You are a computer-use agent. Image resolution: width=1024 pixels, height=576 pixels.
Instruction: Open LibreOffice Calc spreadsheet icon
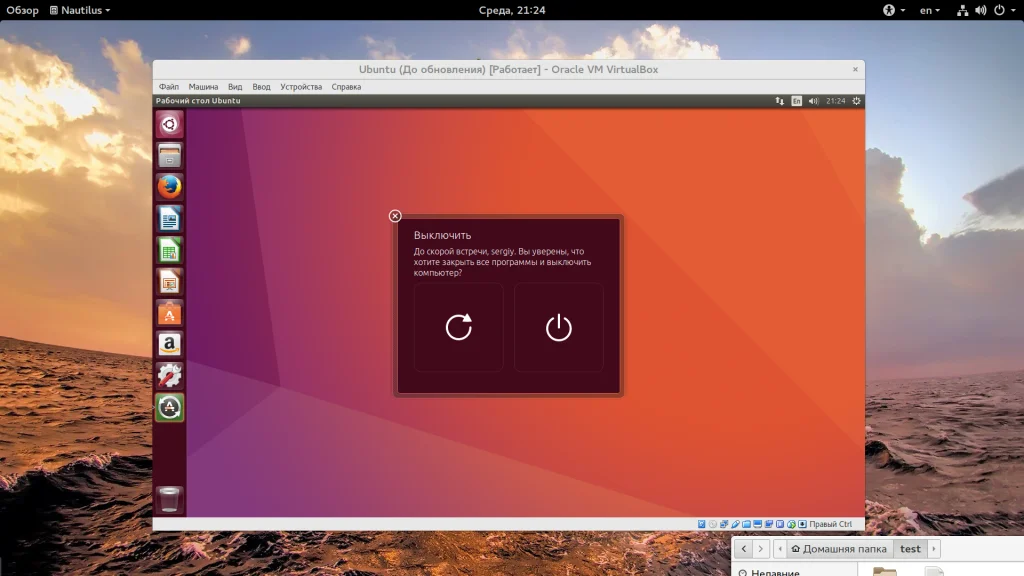170,250
